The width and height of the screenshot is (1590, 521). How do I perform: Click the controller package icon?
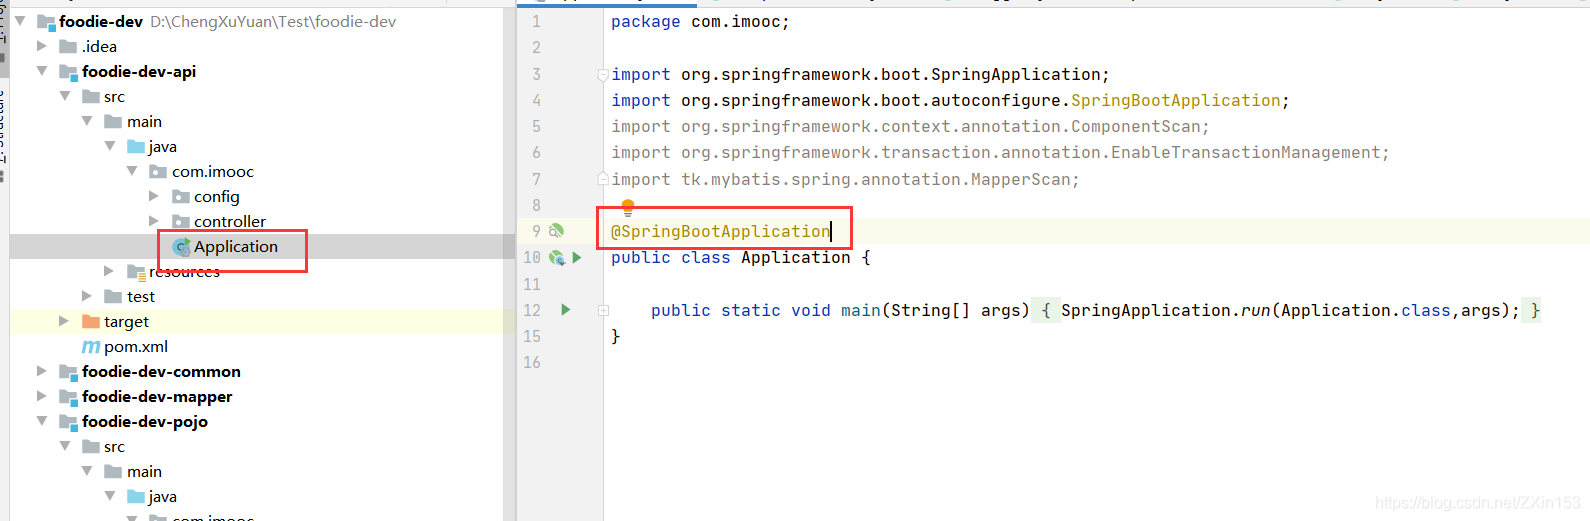click(x=181, y=222)
